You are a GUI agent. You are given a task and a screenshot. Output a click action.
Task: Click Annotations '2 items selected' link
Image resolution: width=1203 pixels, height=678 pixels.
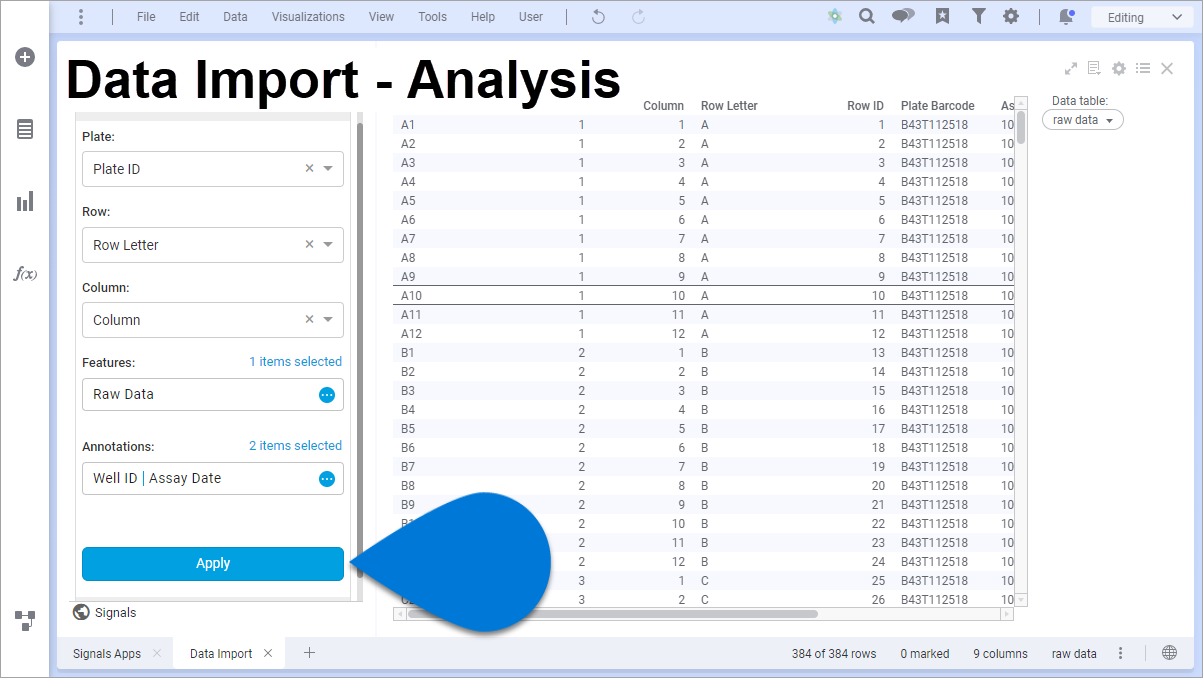(295, 446)
